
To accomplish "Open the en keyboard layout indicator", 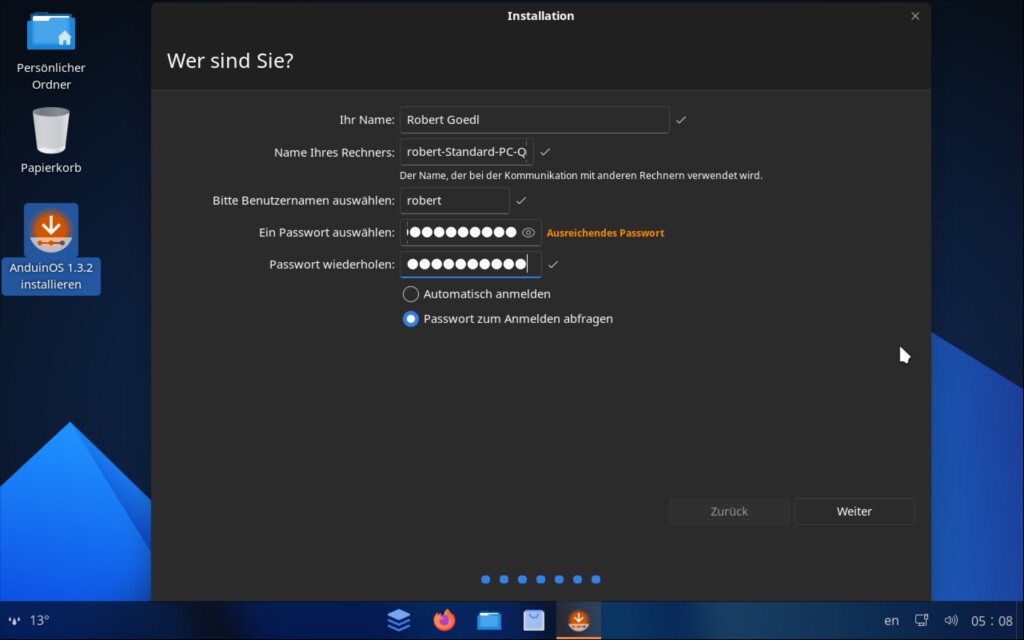I will pyautogui.click(x=891, y=621).
